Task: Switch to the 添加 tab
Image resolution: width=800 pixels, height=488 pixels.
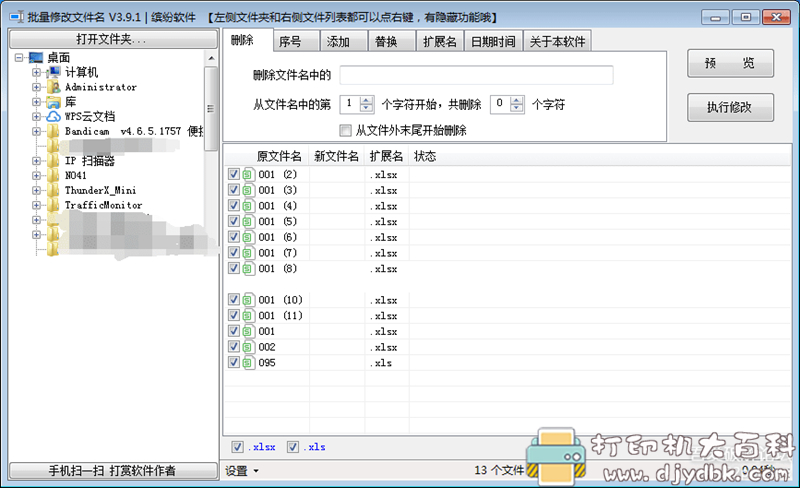Action: pyautogui.click(x=344, y=41)
